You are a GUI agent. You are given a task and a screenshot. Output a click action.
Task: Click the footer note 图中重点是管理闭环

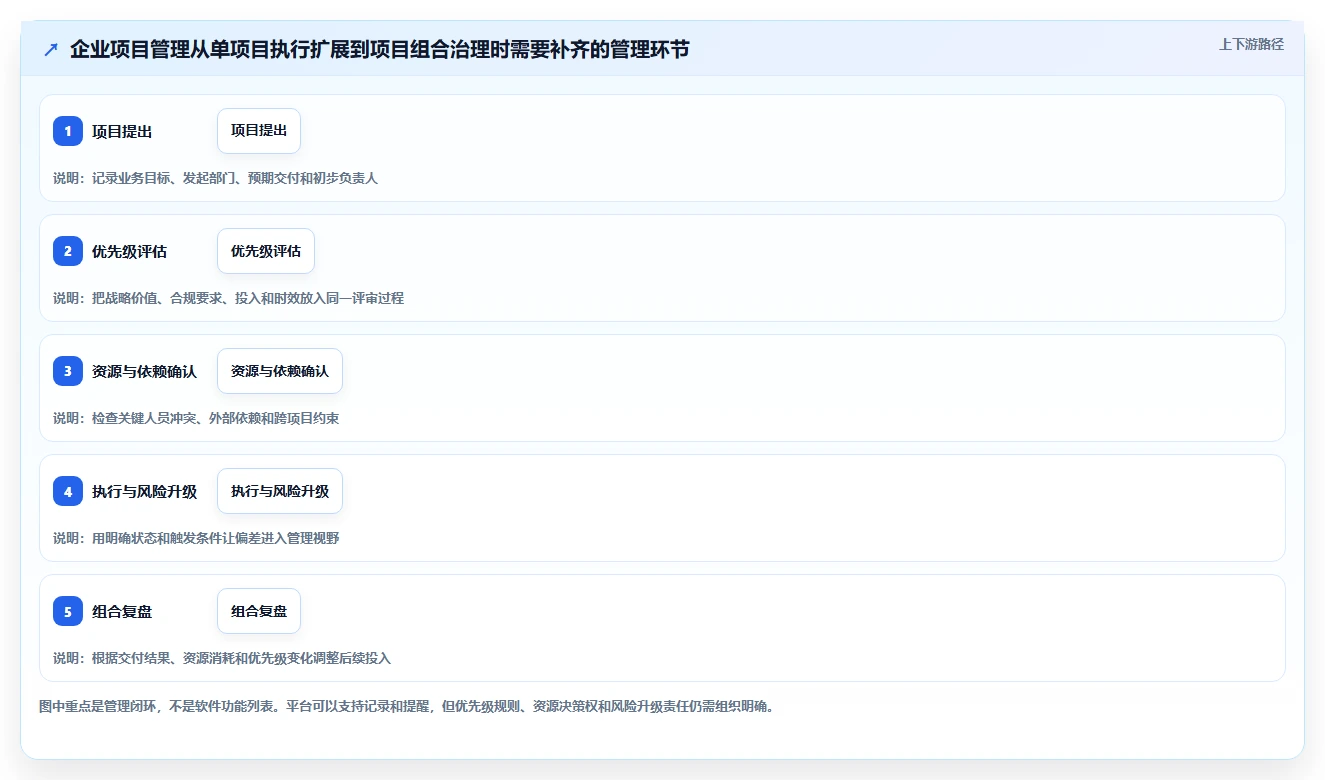(x=407, y=706)
